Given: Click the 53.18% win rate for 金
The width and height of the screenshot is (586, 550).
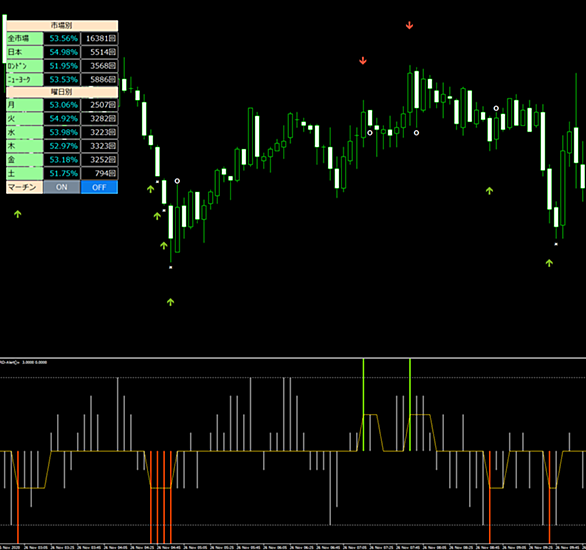Looking at the screenshot, I should tap(62, 160).
